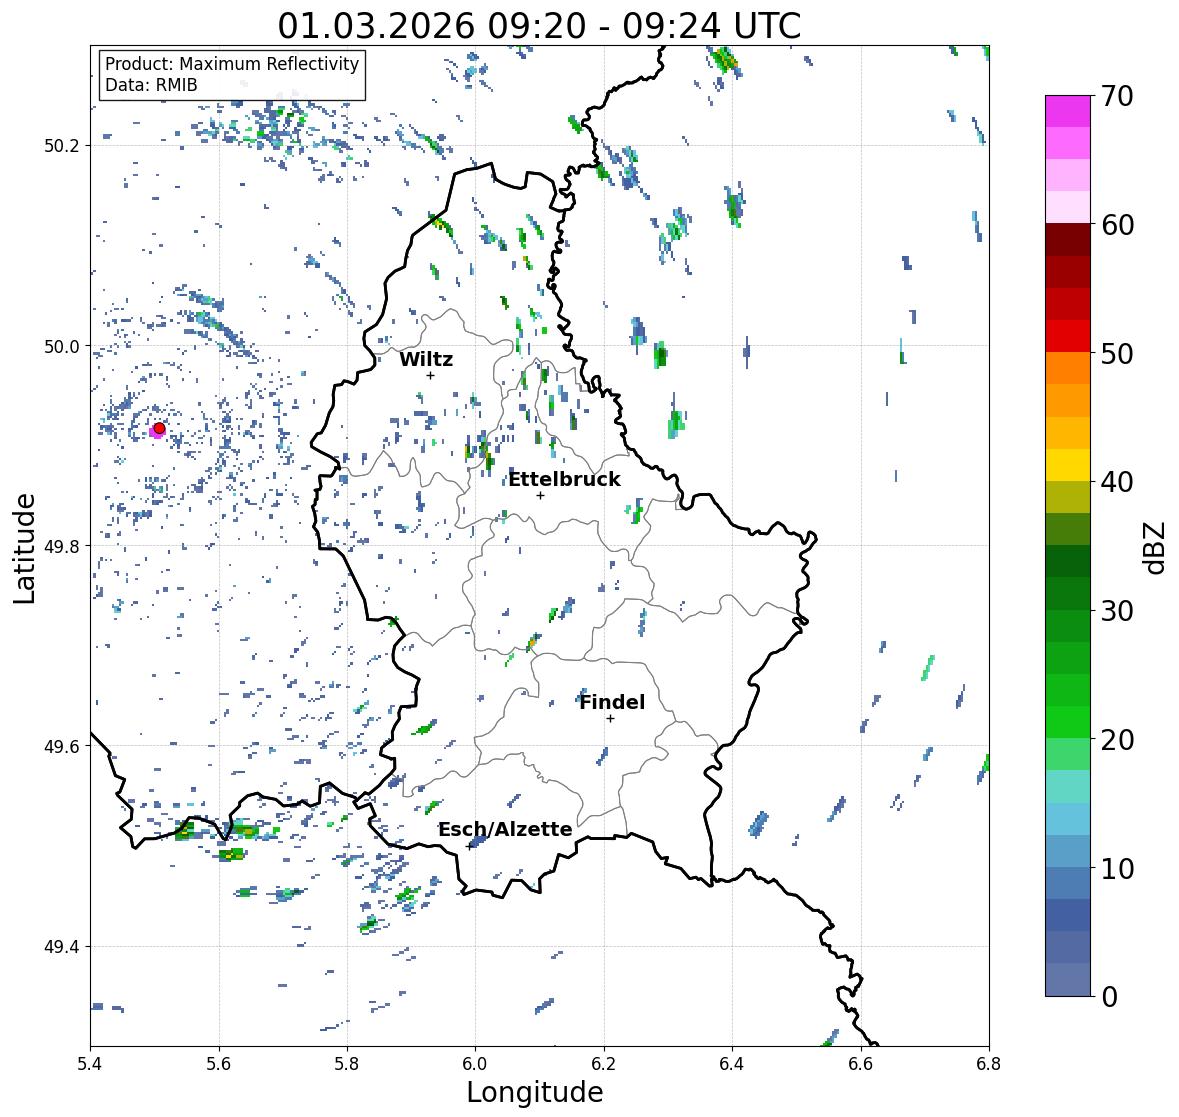The width and height of the screenshot is (1179, 1117).
Task: Click the 10 tick on the colorbar
Action: (1117, 868)
